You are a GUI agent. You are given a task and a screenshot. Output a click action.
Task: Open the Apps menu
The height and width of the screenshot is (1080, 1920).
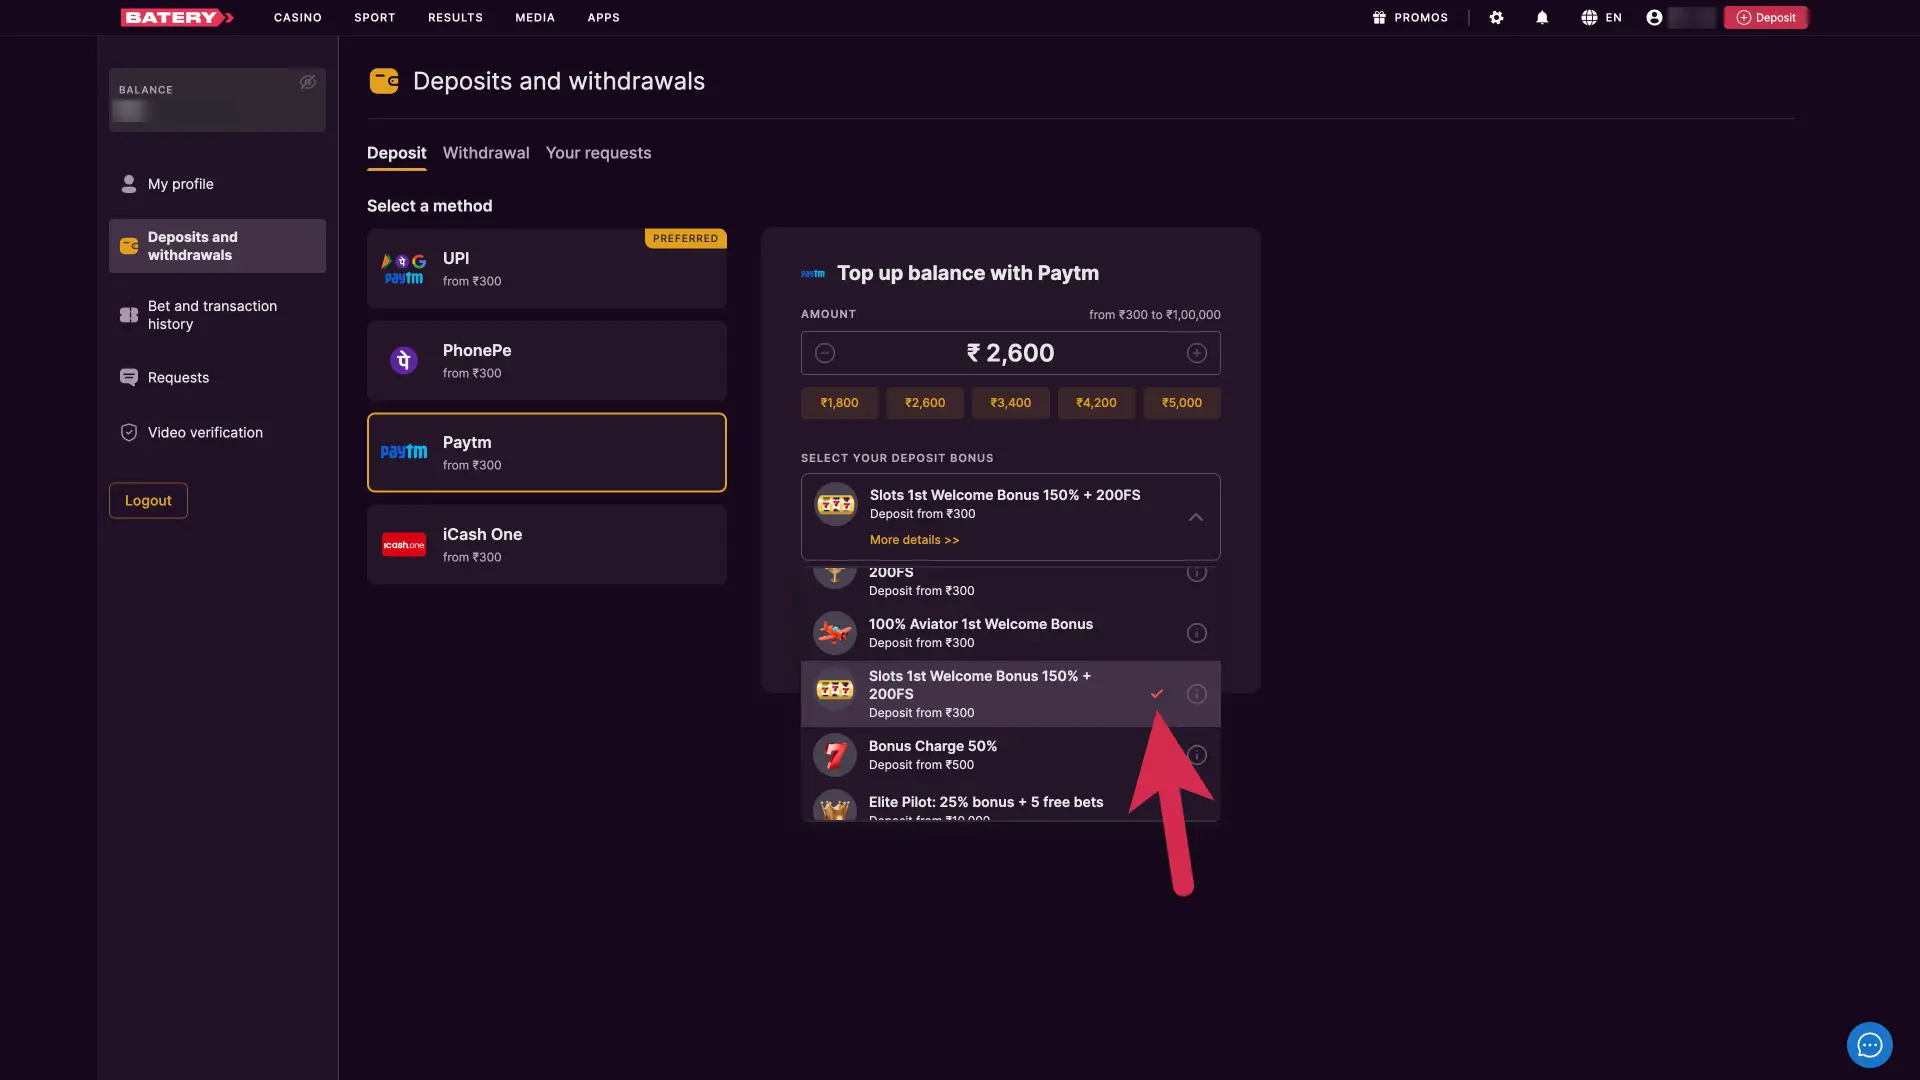(x=603, y=17)
